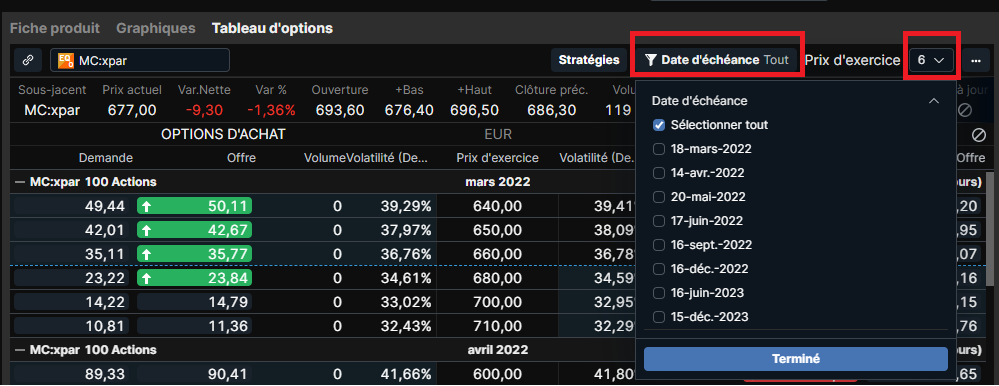Tick the 16-sept.-2022 checkbox
Image resolution: width=999 pixels, height=386 pixels.
(x=659, y=245)
